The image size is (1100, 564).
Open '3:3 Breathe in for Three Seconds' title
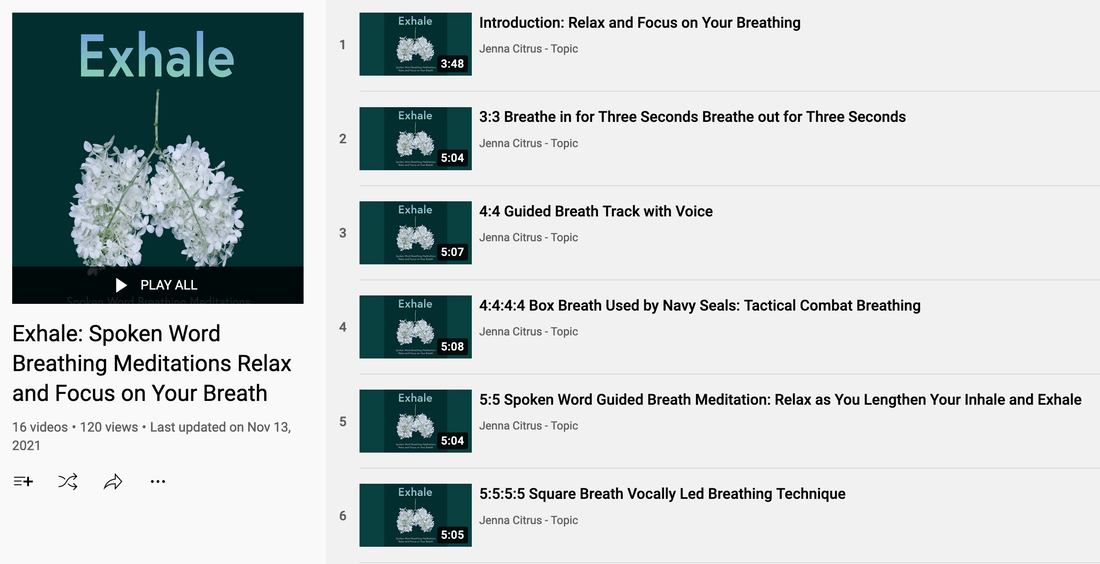coord(692,116)
